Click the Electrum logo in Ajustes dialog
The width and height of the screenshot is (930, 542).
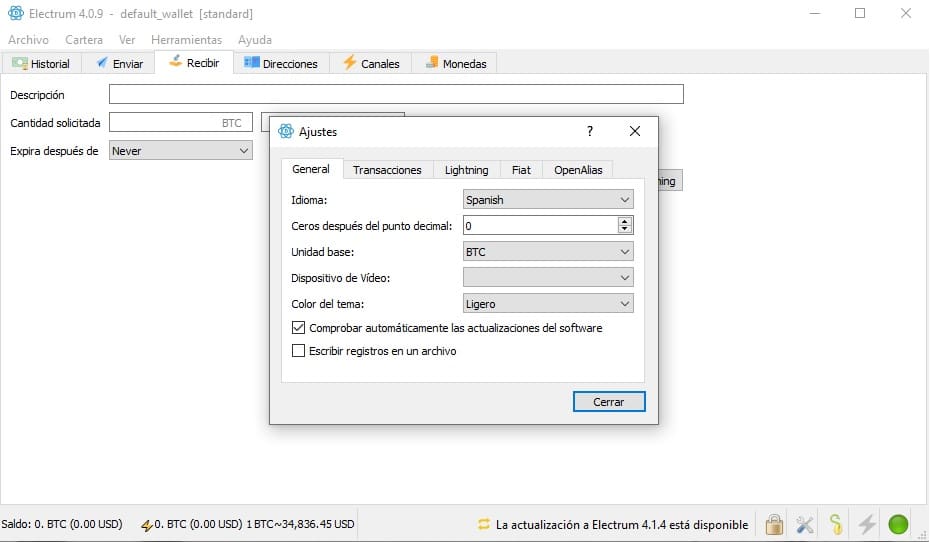286,132
